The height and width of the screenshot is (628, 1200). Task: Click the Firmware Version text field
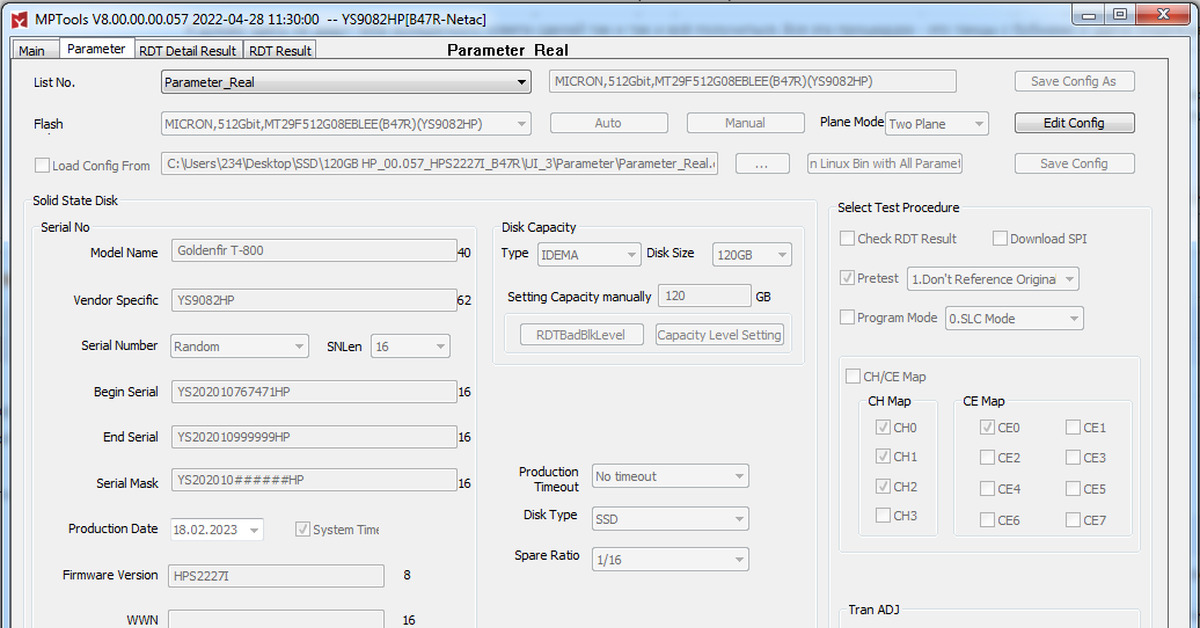(275, 576)
